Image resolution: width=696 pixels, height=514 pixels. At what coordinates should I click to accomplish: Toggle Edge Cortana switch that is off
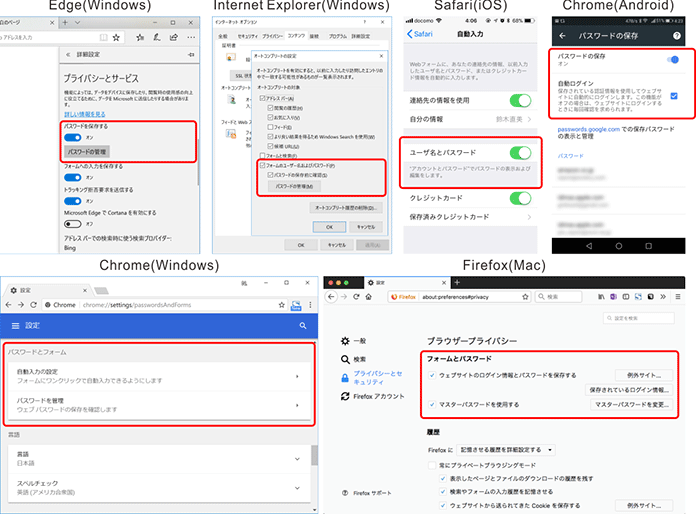tap(73, 224)
